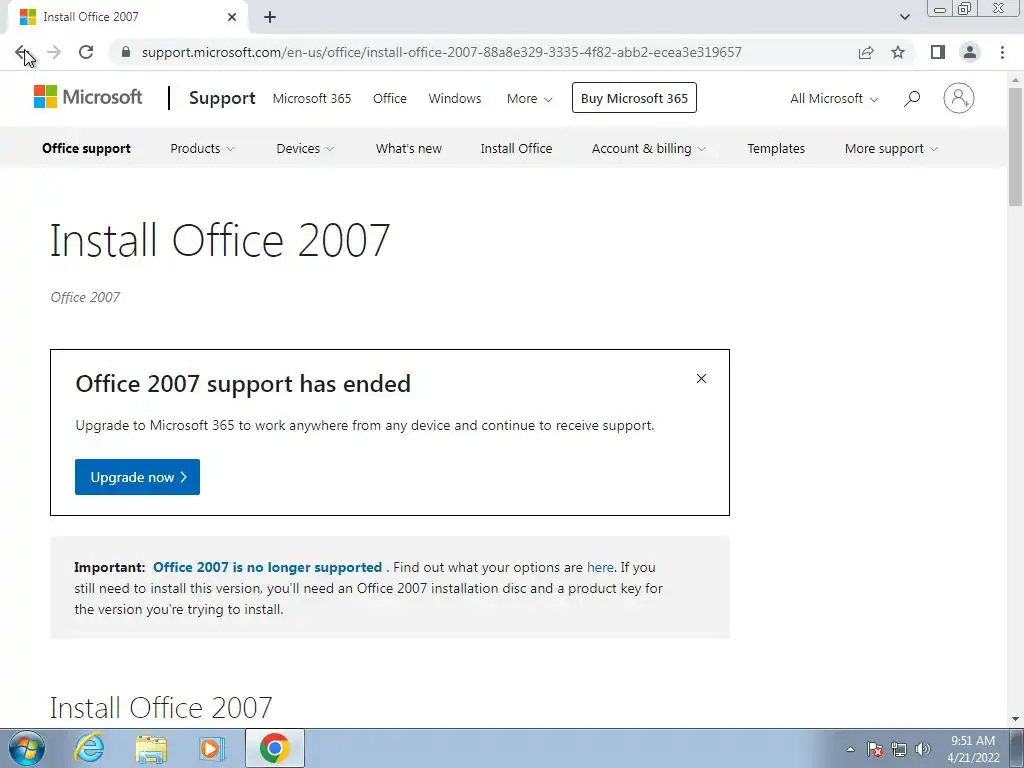Click the page vertical scrollbar thumb
This screenshot has width=1024, height=768.
(1015, 146)
